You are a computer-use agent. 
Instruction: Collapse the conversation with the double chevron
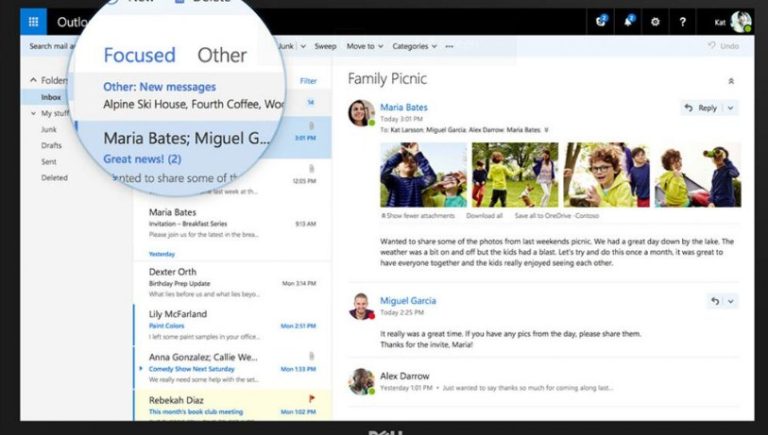click(731, 81)
